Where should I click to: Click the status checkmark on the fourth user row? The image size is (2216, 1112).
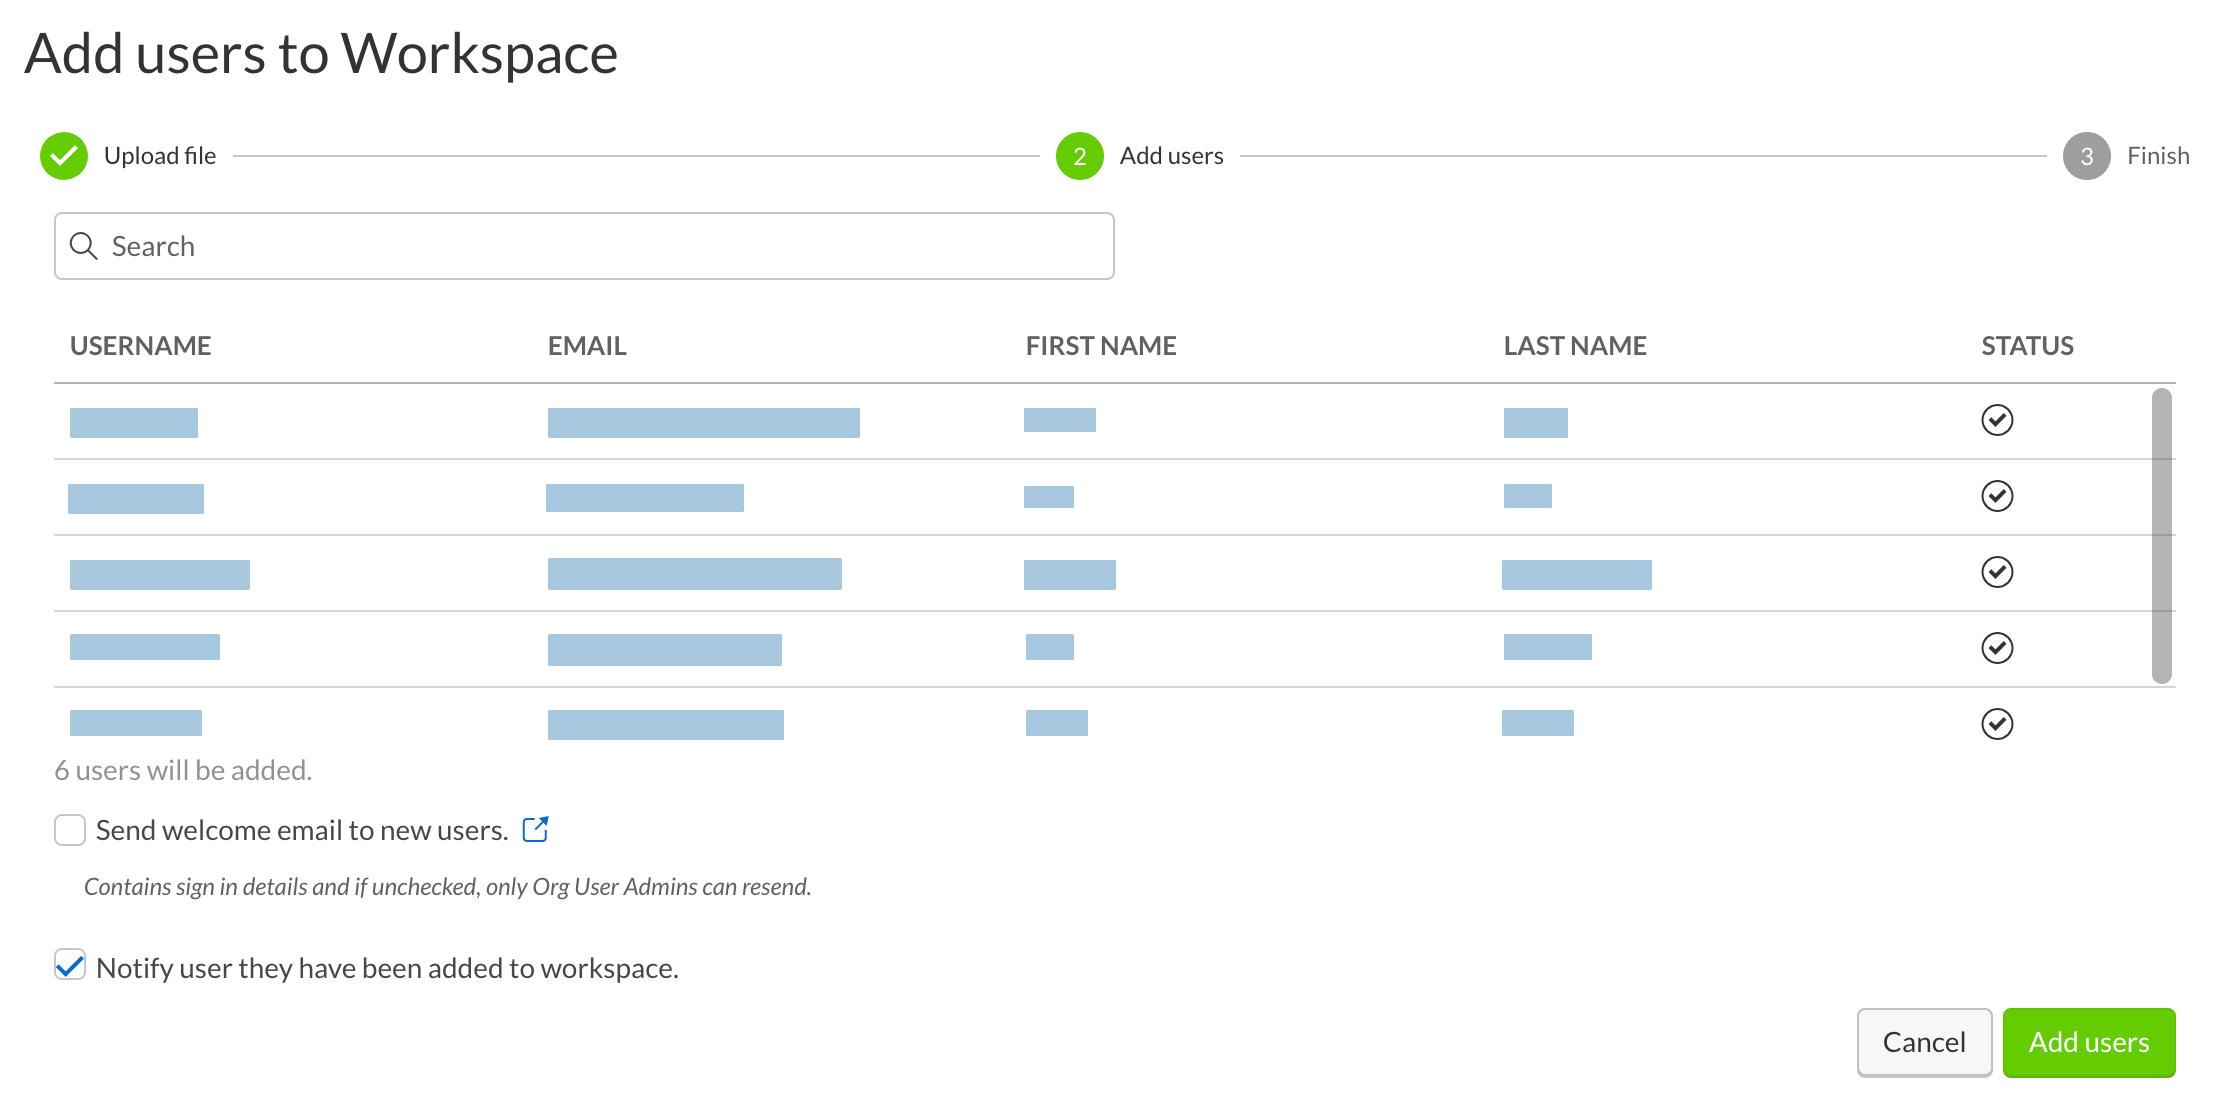1996,648
